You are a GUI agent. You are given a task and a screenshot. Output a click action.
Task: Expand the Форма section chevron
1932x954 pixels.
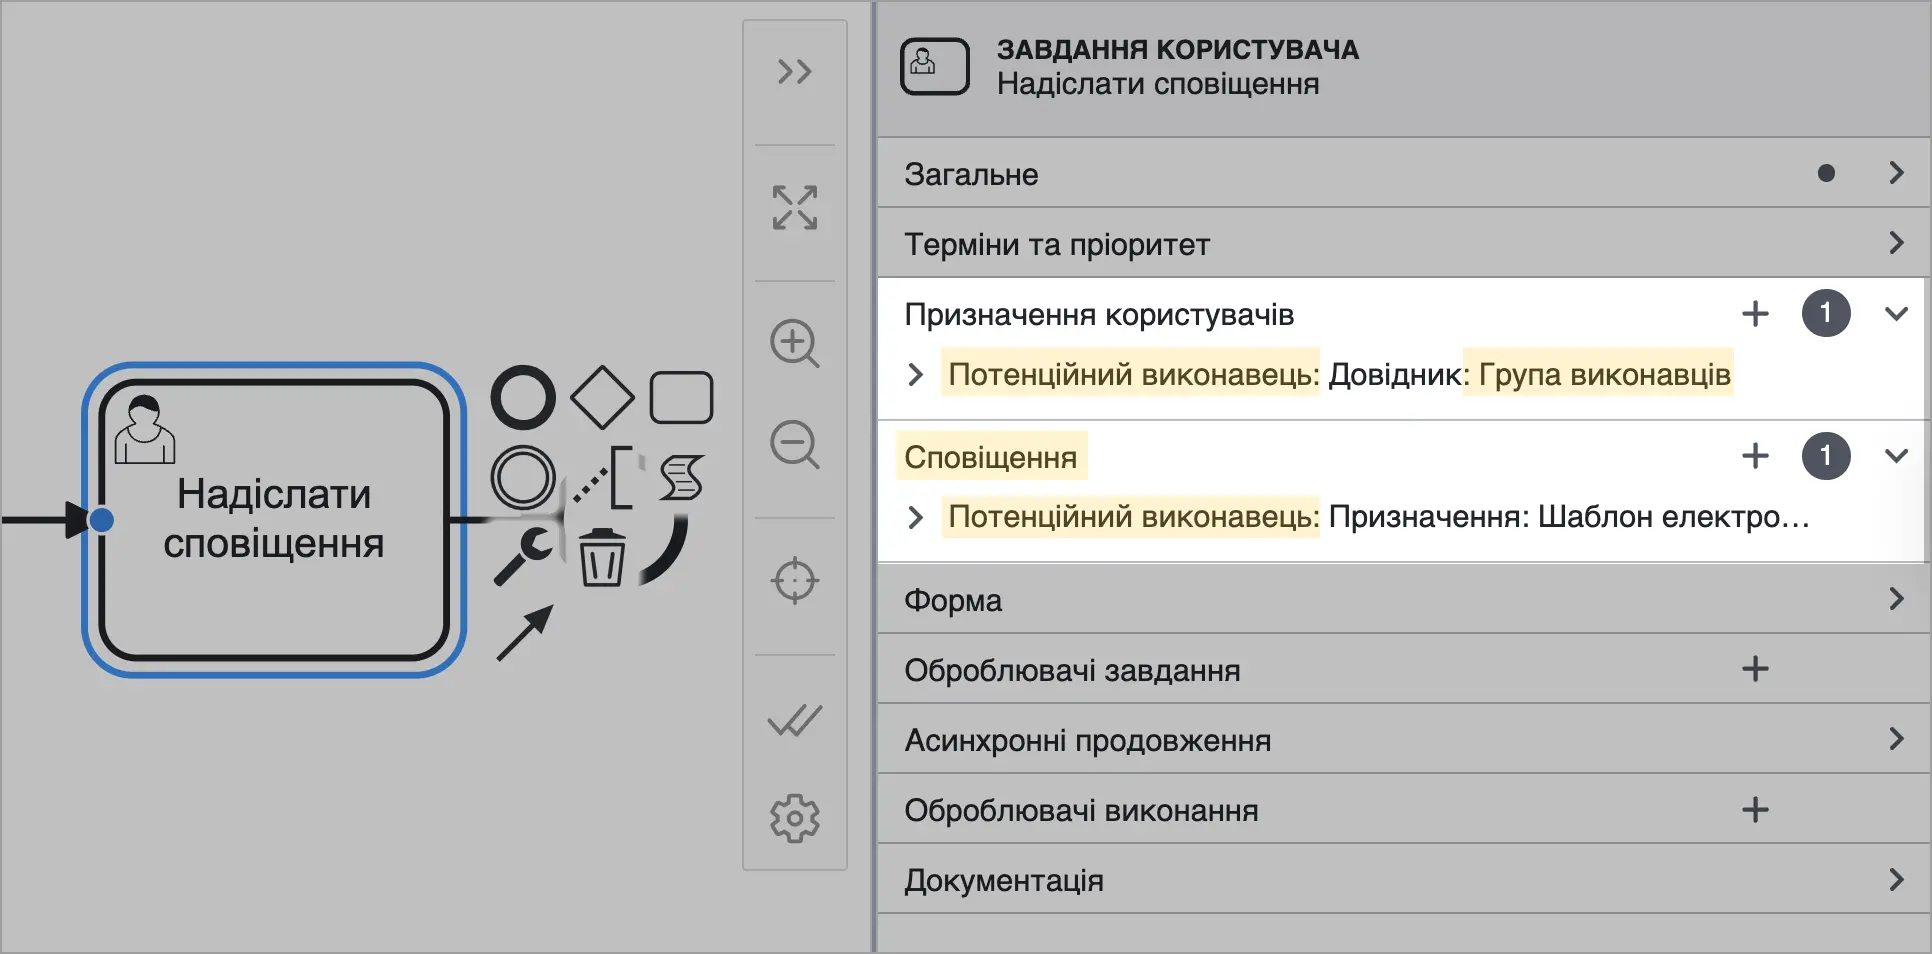click(x=1896, y=599)
